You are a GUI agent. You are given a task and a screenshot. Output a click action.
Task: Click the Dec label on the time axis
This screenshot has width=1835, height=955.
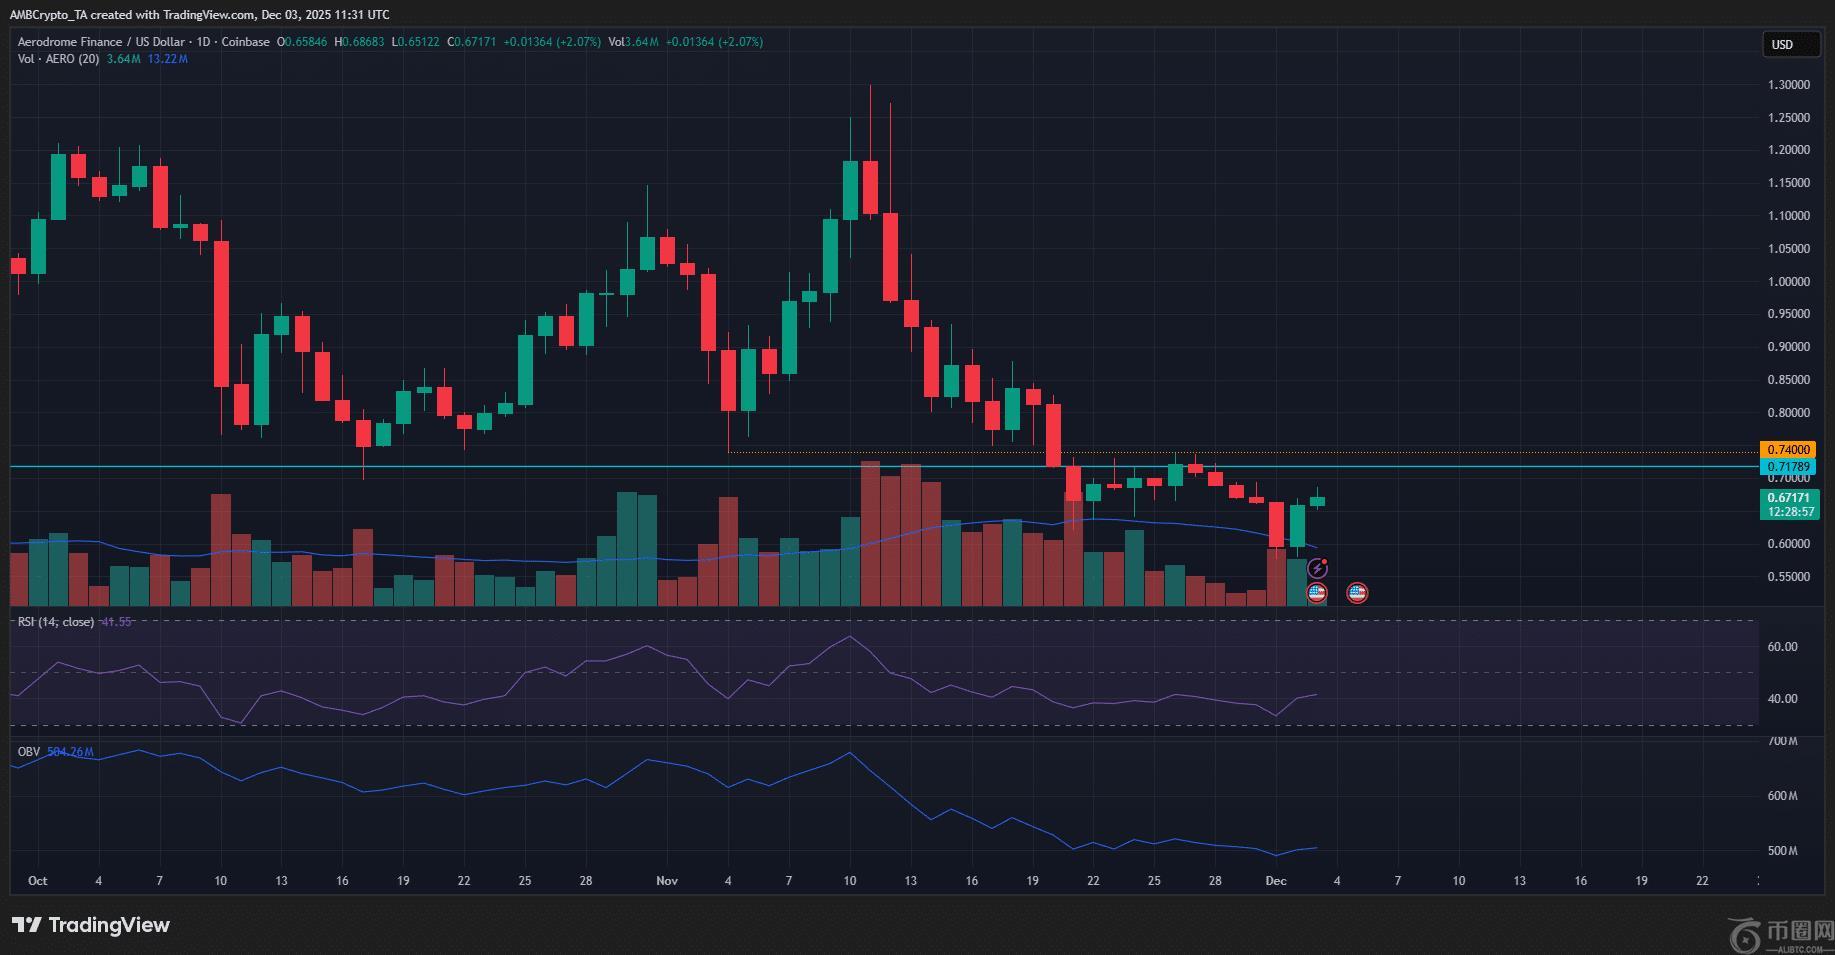pos(1275,881)
